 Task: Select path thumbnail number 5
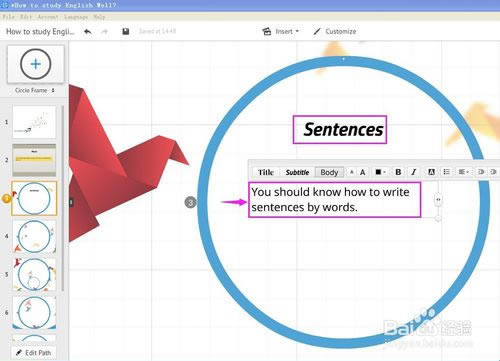coord(34,274)
